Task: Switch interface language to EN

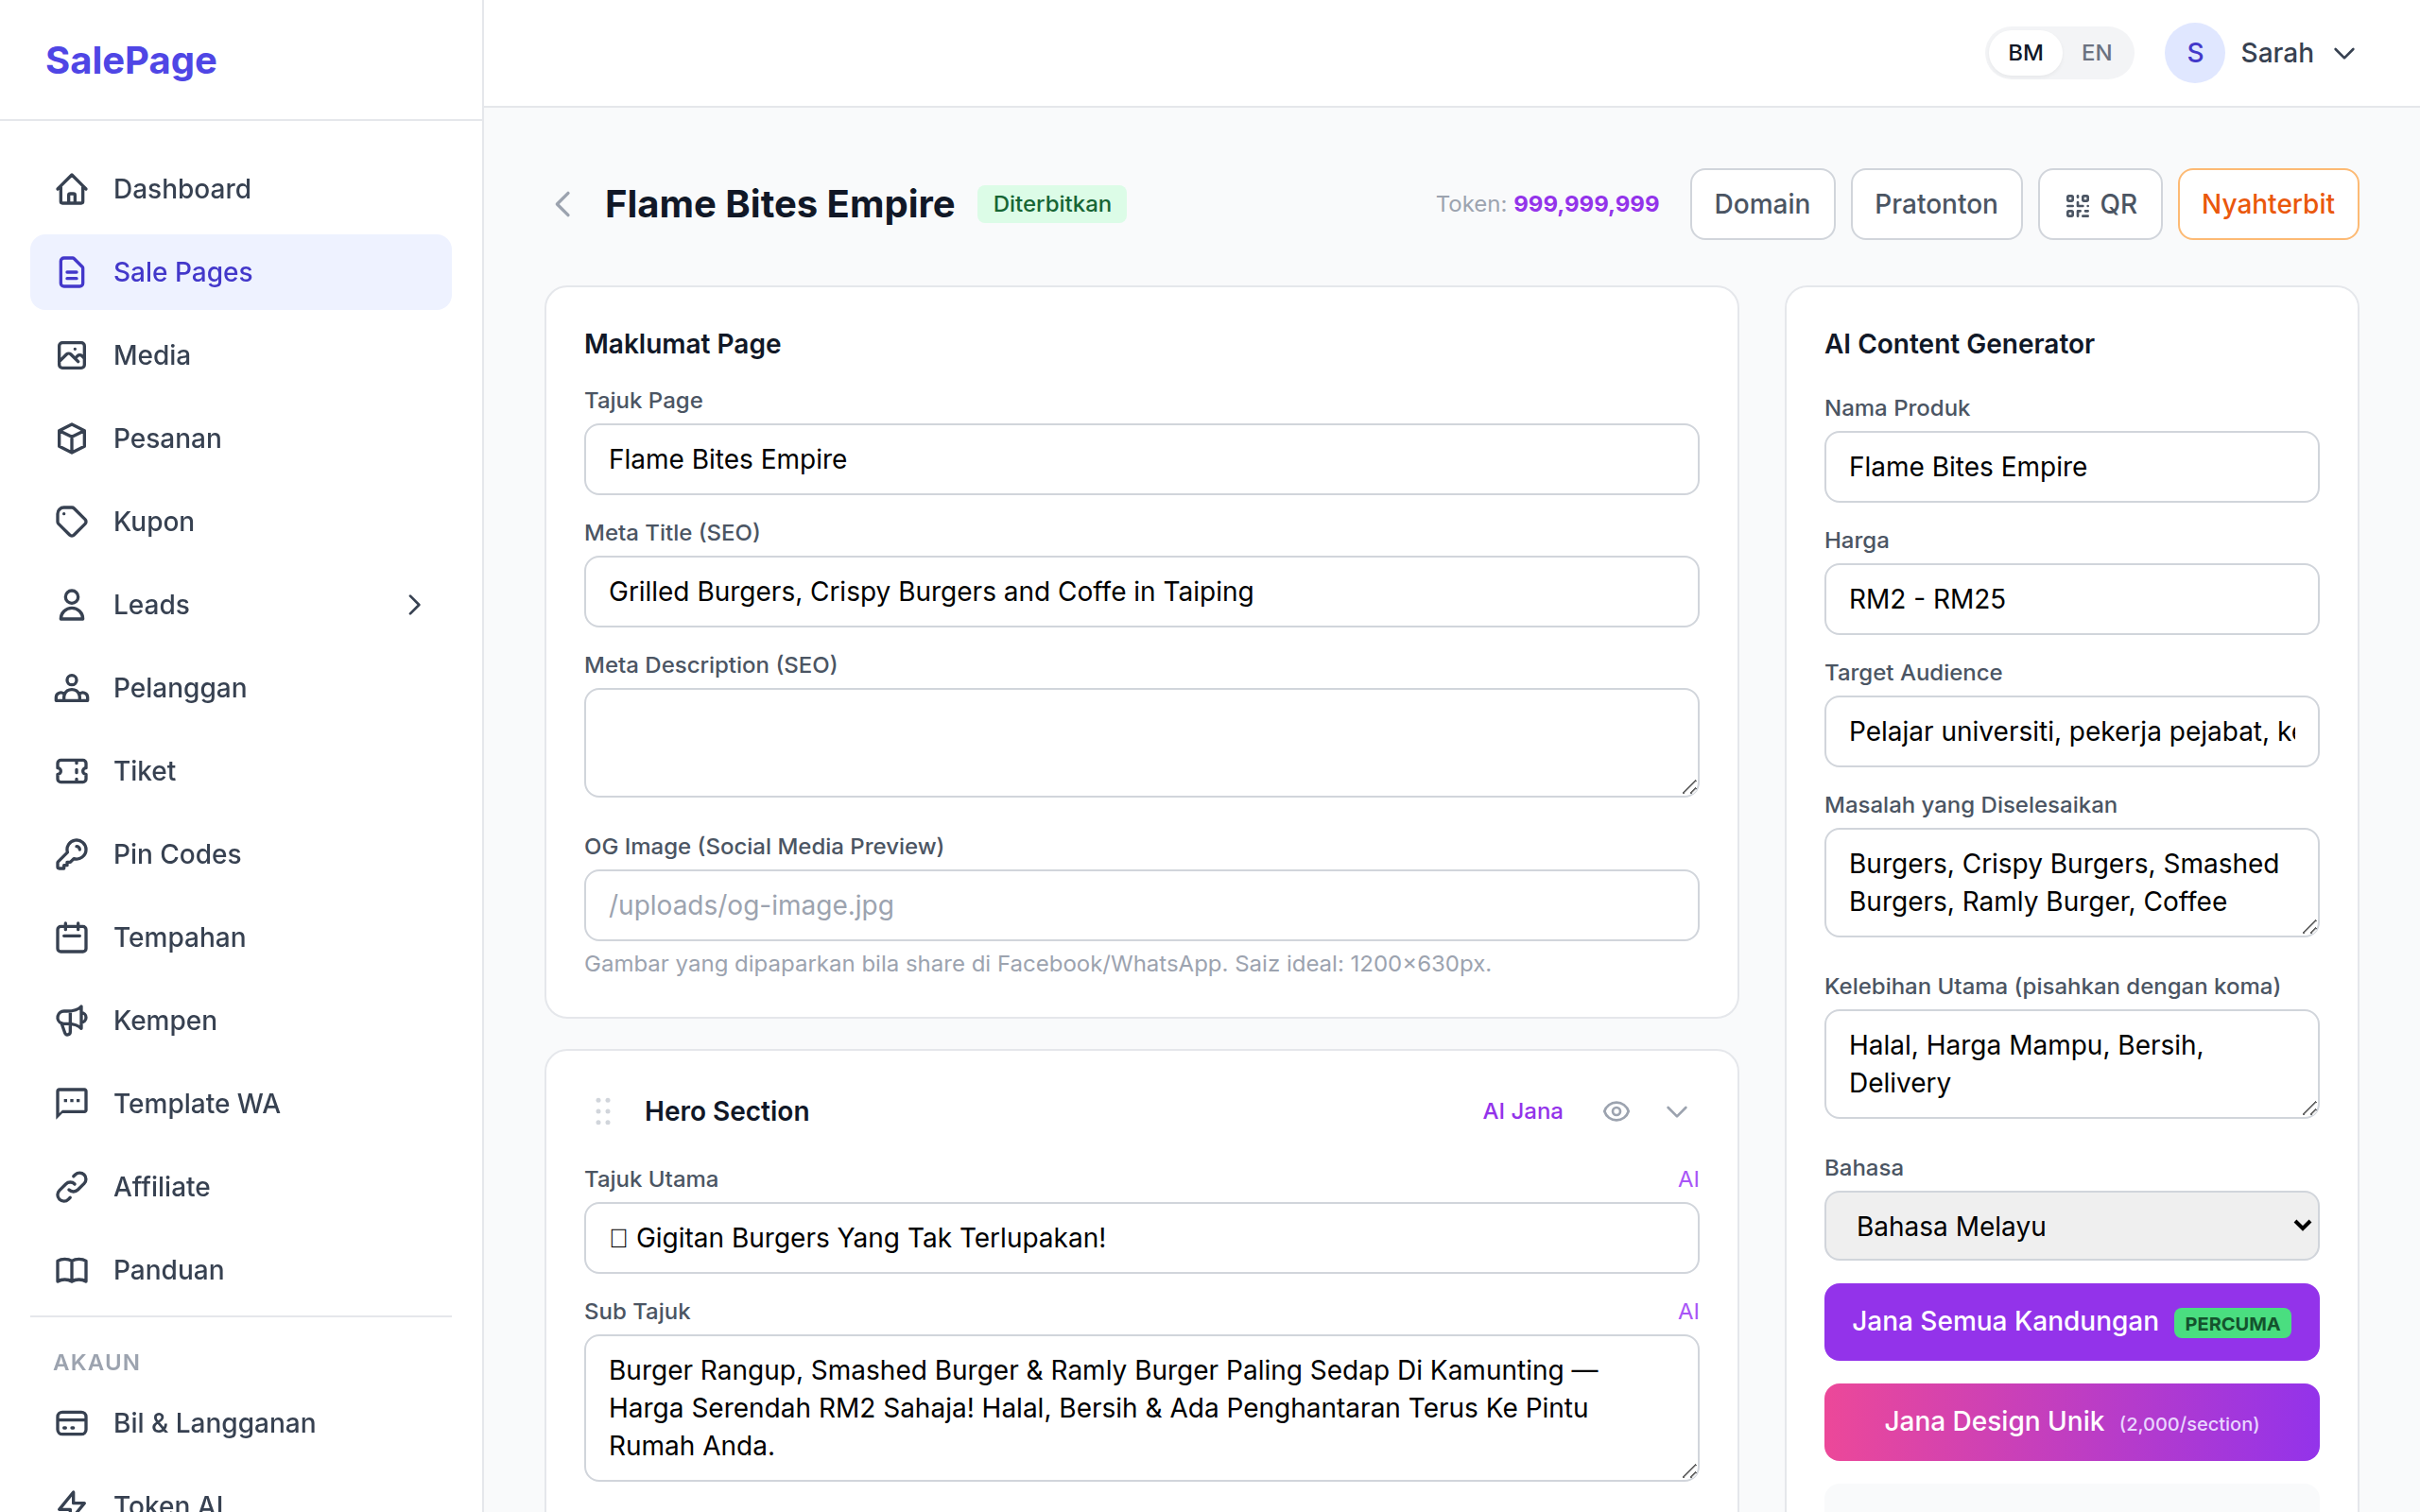Action: [2096, 52]
